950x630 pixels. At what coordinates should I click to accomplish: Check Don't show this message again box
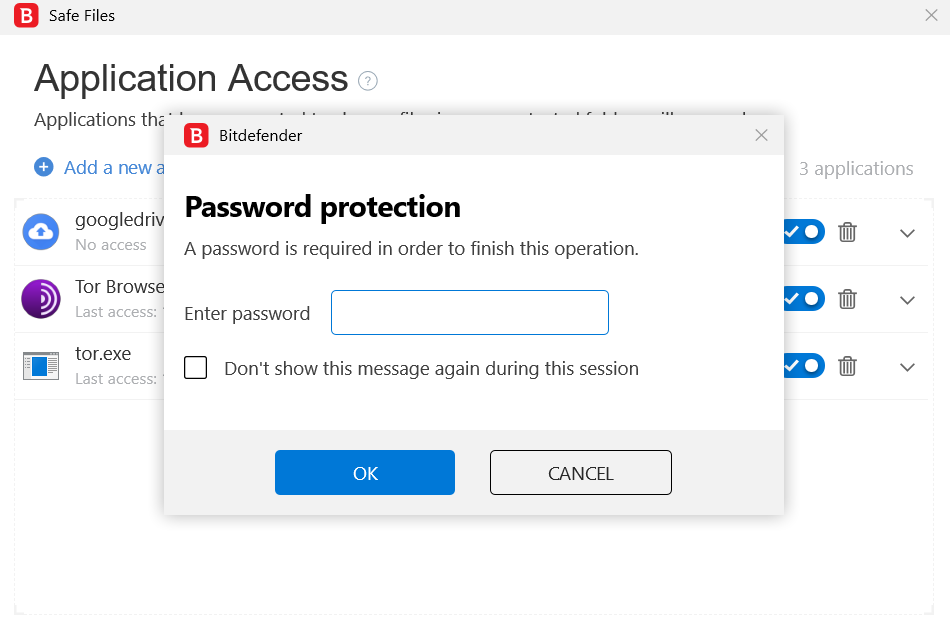pyautogui.click(x=196, y=368)
